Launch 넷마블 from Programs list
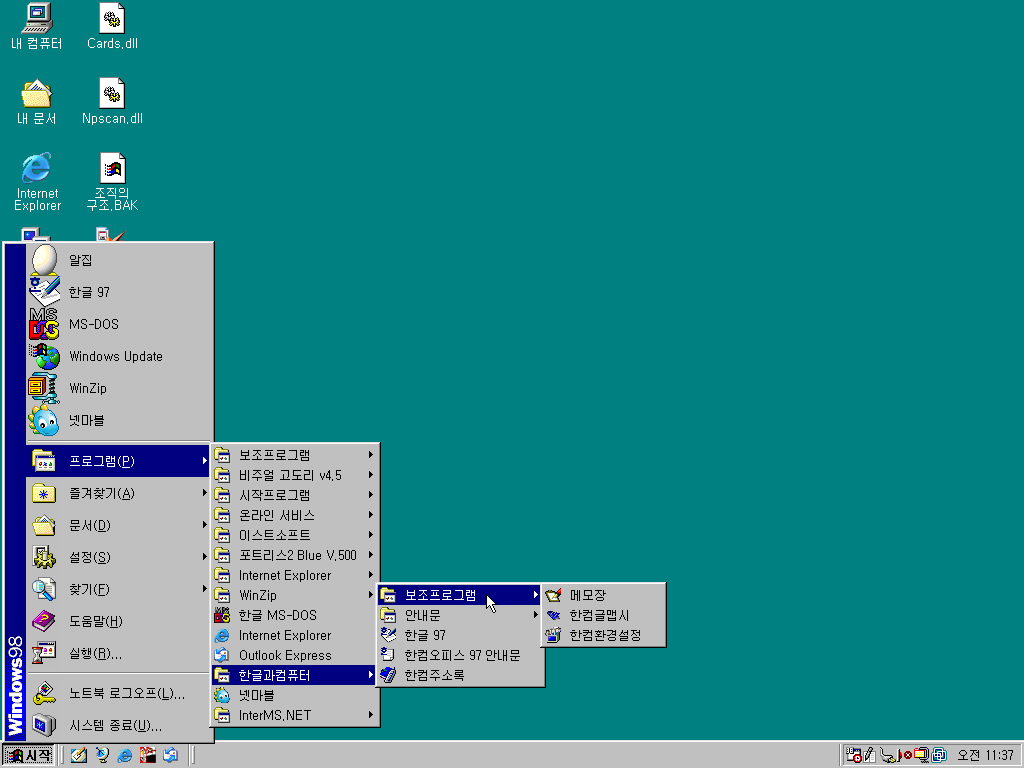 pos(295,696)
